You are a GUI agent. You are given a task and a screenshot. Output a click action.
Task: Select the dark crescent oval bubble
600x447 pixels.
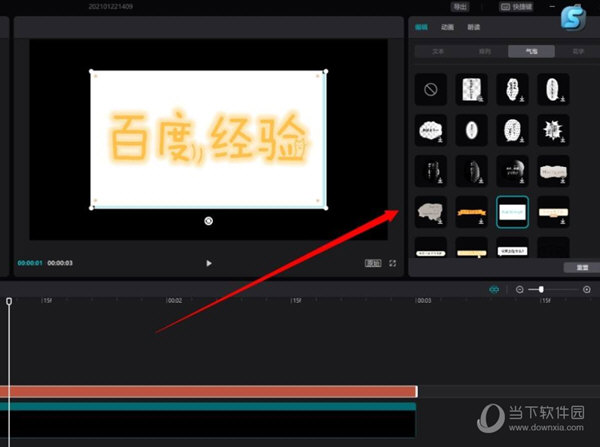click(471, 171)
